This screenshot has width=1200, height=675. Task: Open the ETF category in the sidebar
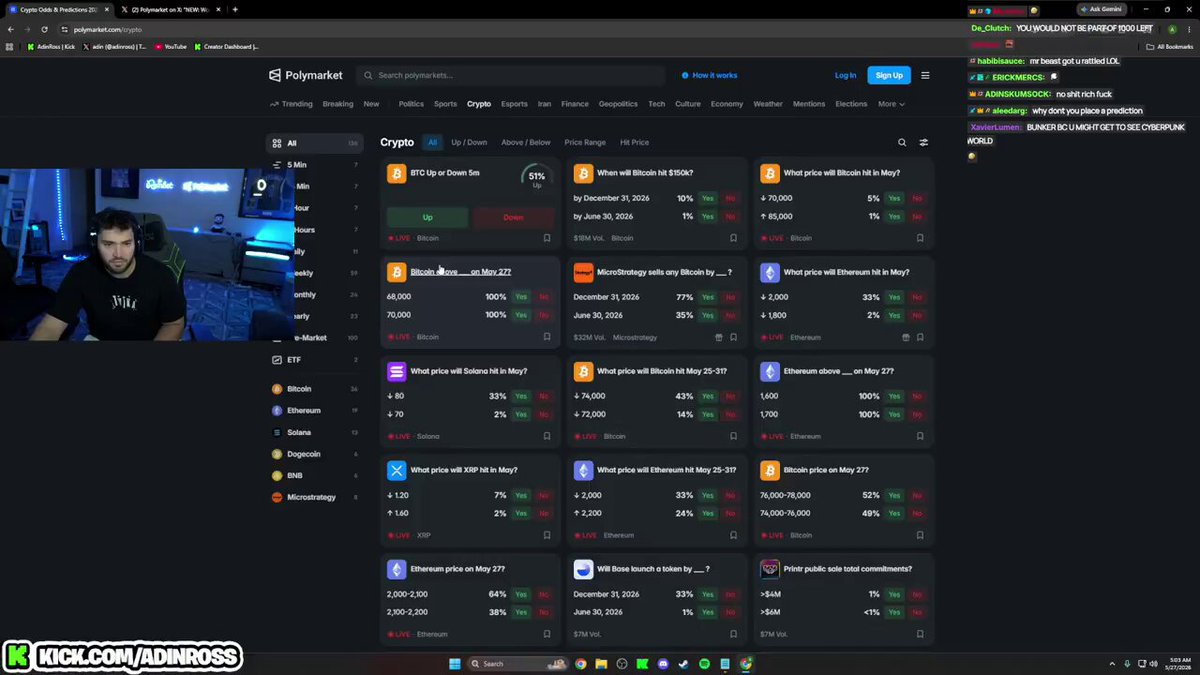click(x=315, y=359)
